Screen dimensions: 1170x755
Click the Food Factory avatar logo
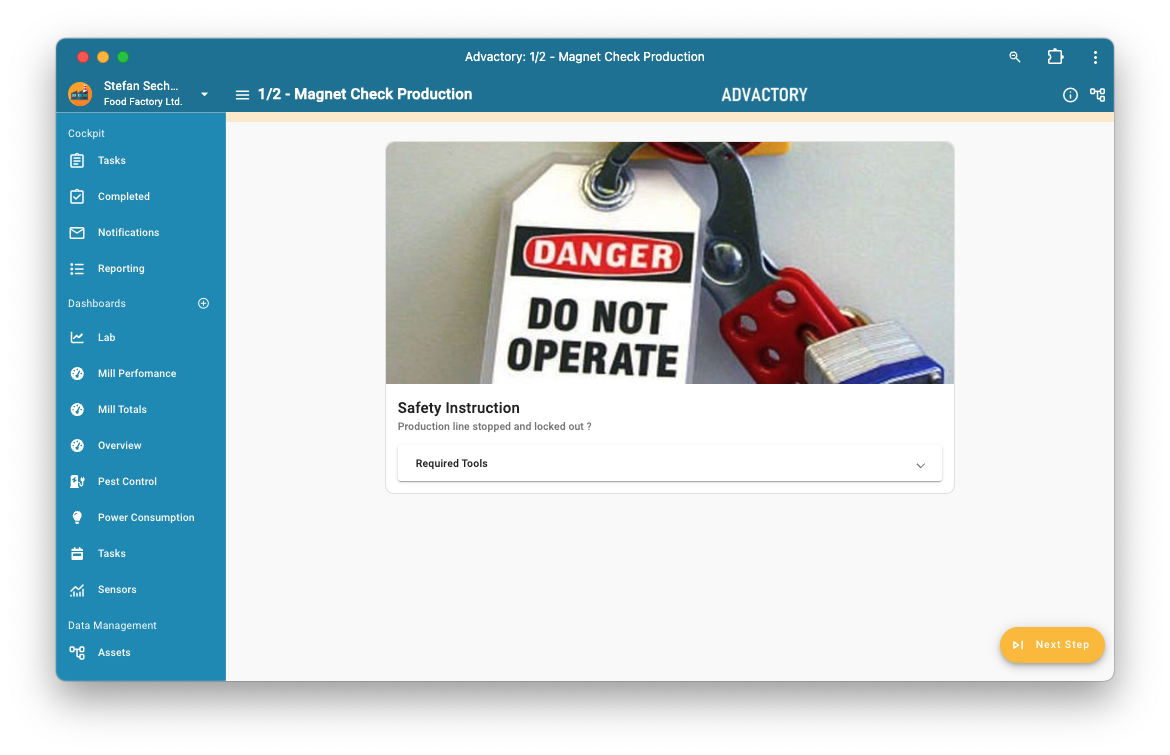80,94
